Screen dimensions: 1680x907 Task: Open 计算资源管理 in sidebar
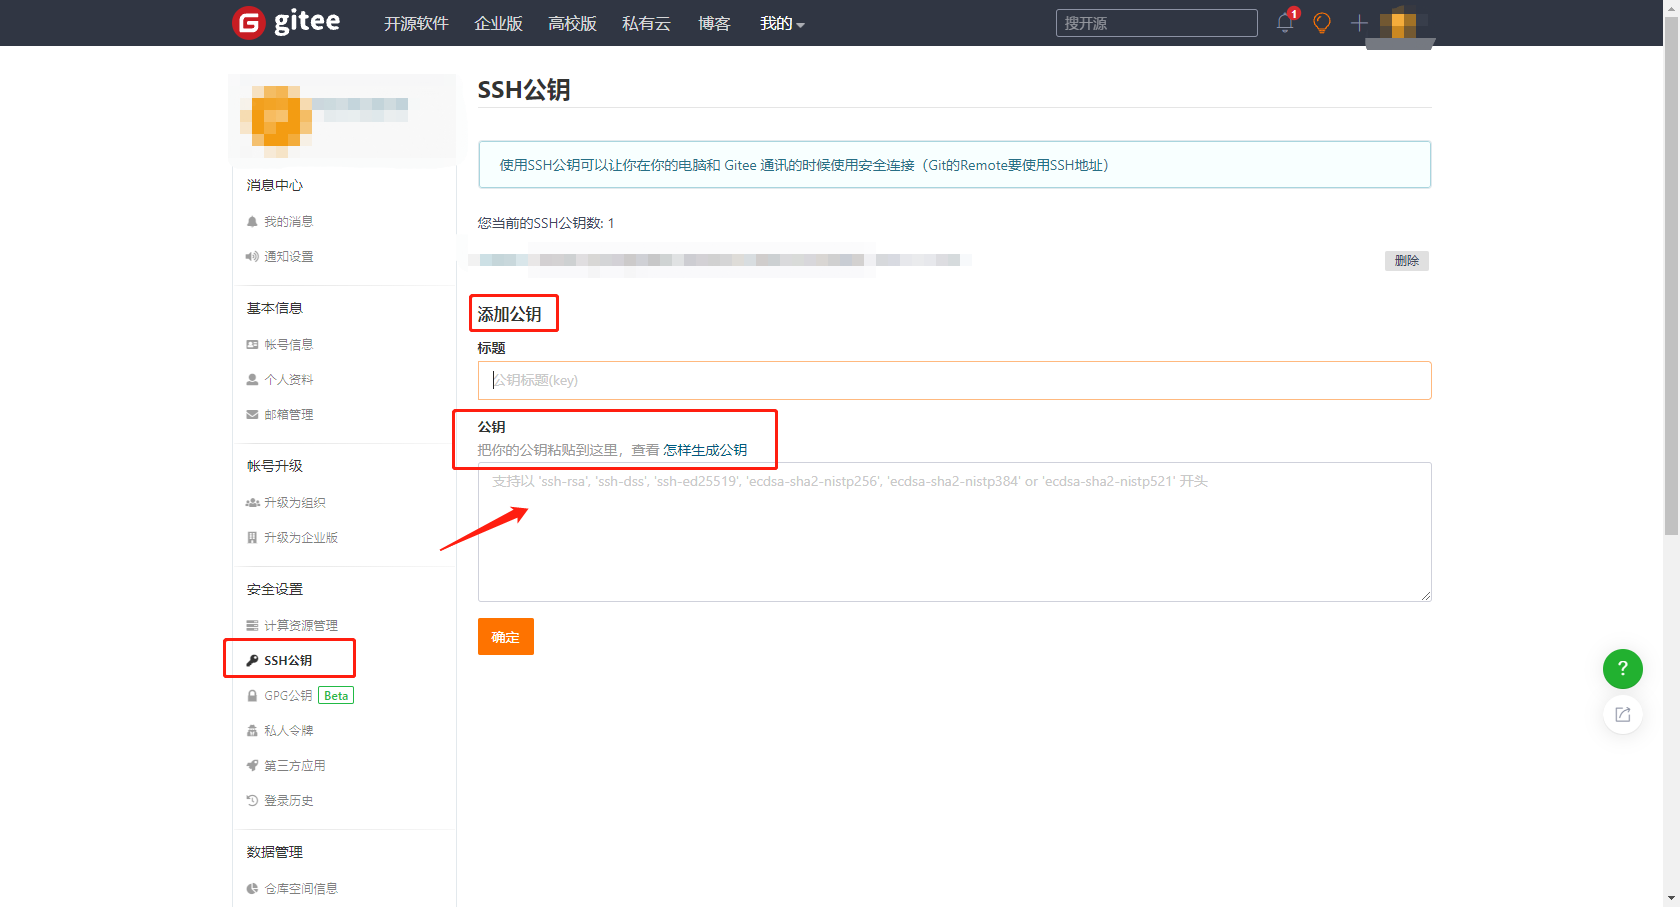coord(291,626)
